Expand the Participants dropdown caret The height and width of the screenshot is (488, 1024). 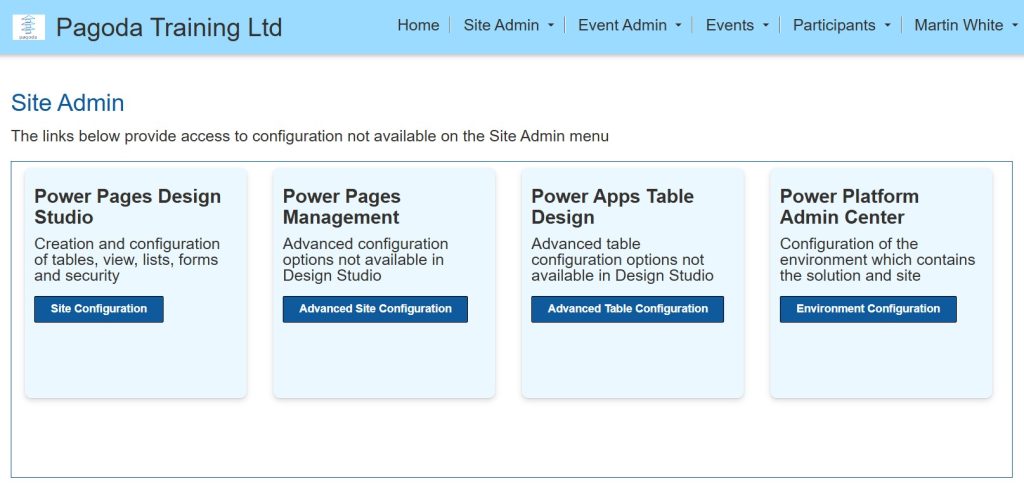tap(887, 25)
